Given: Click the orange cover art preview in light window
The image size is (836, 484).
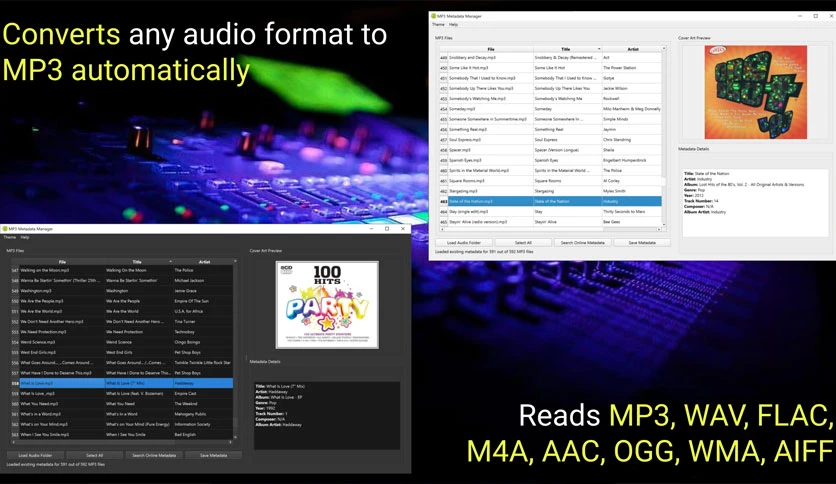Looking at the screenshot, I should click(755, 92).
